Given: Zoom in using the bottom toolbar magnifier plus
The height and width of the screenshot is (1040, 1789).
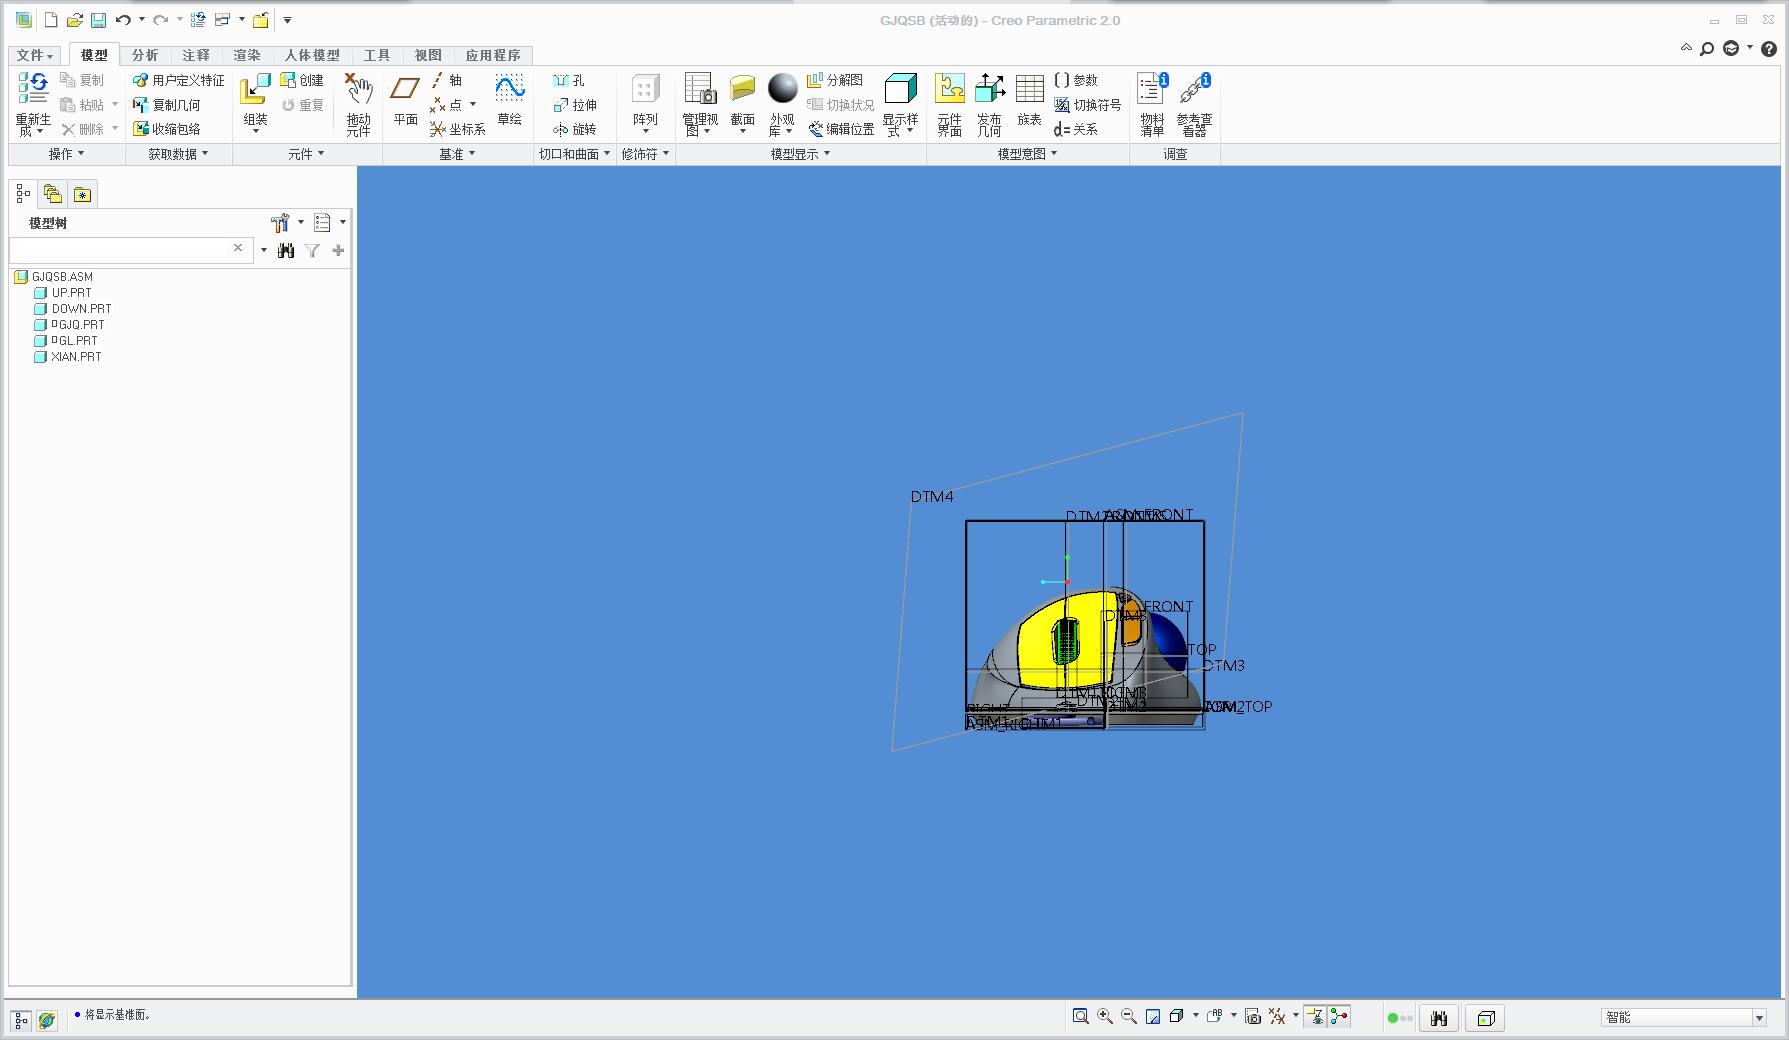Looking at the screenshot, I should pos(1105,1016).
